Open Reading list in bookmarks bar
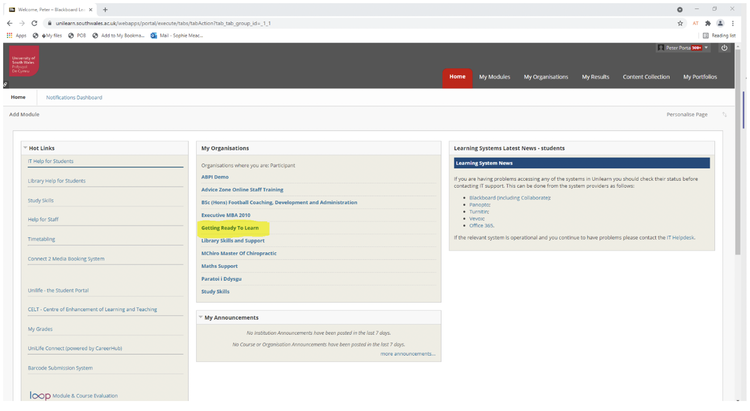 [x=718, y=35]
